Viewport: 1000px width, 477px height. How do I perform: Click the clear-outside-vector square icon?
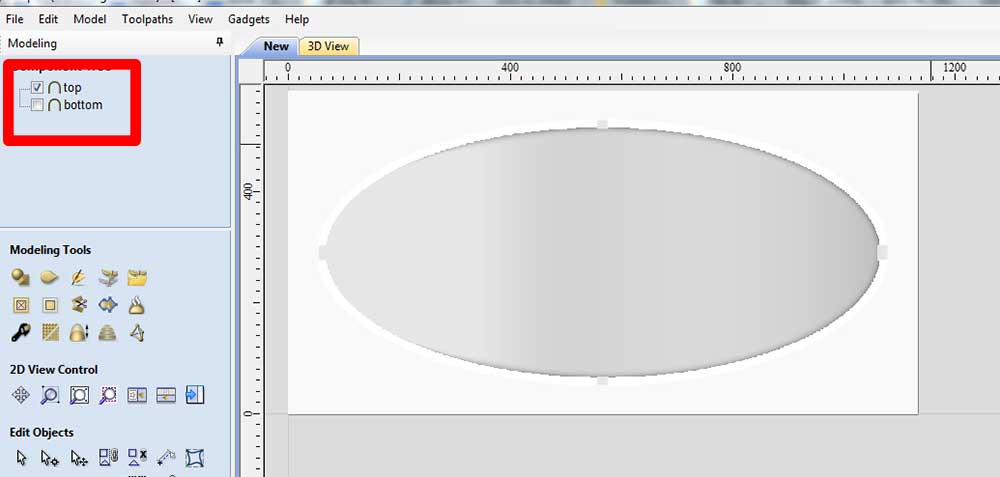tap(50, 305)
